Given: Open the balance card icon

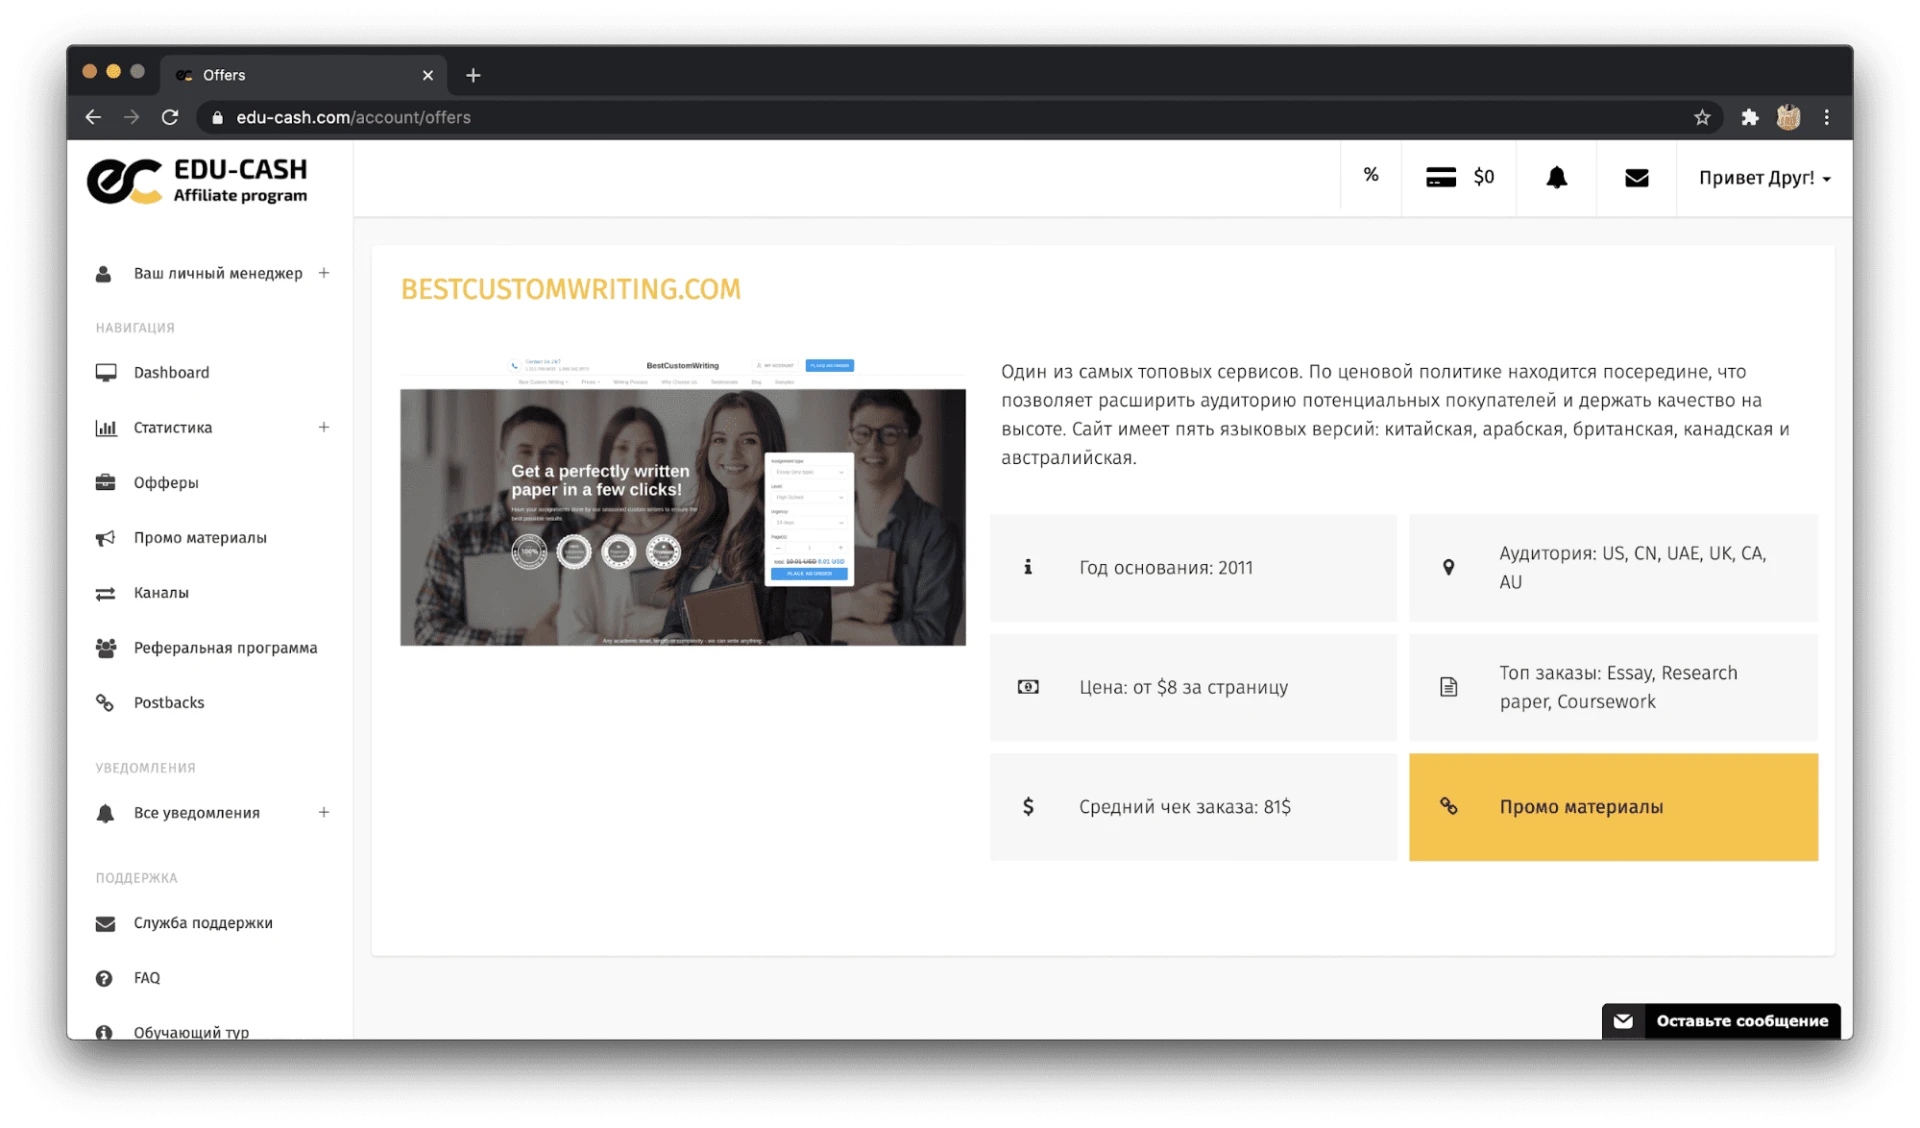Looking at the screenshot, I should (1440, 178).
